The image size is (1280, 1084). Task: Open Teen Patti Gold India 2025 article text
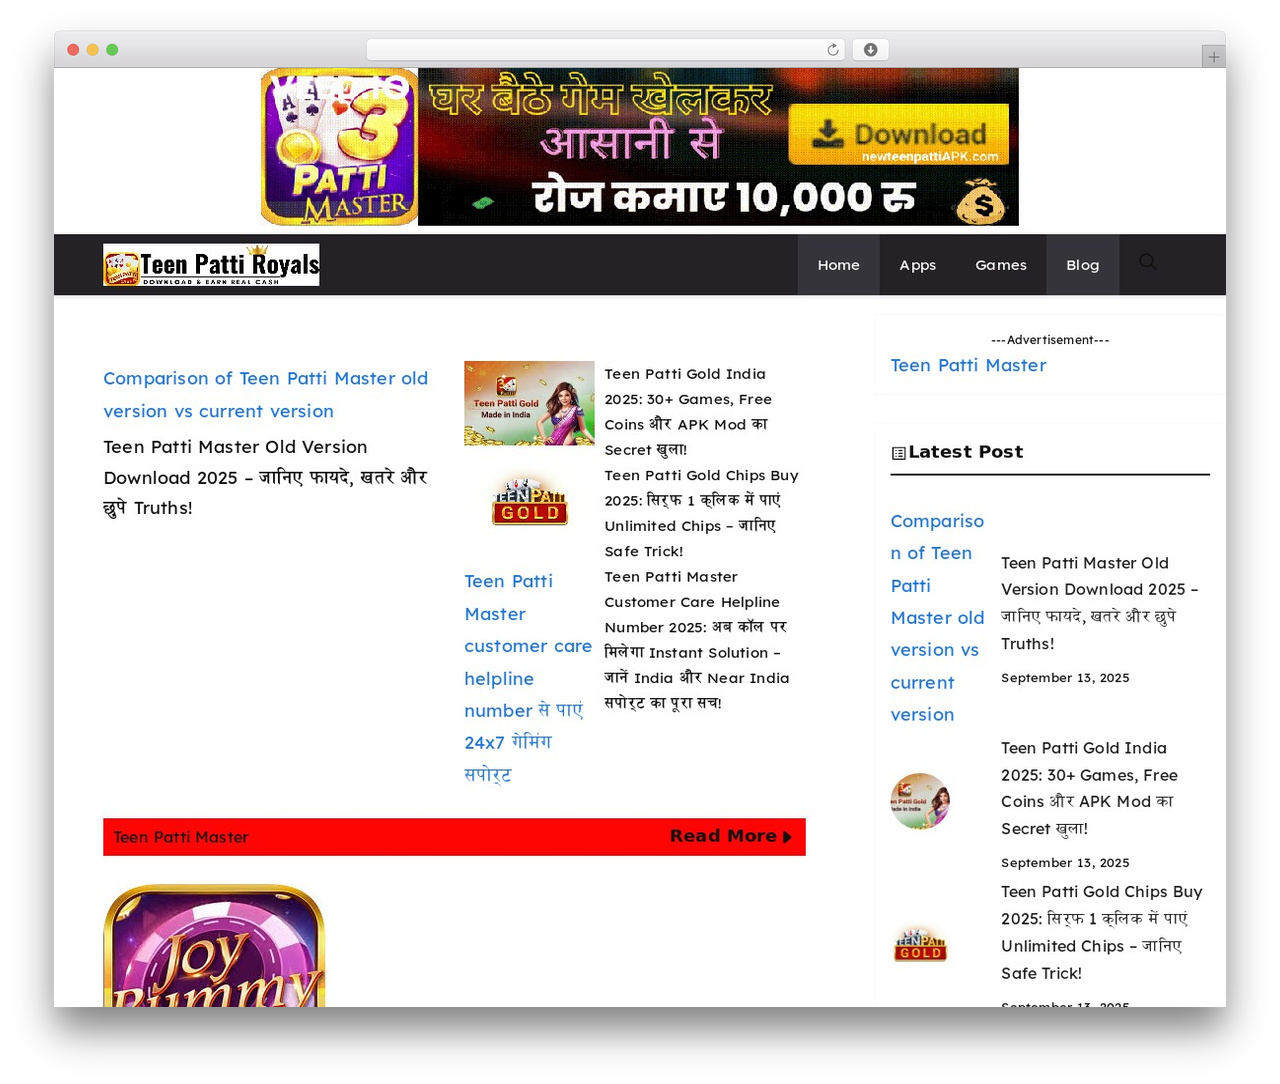(688, 412)
